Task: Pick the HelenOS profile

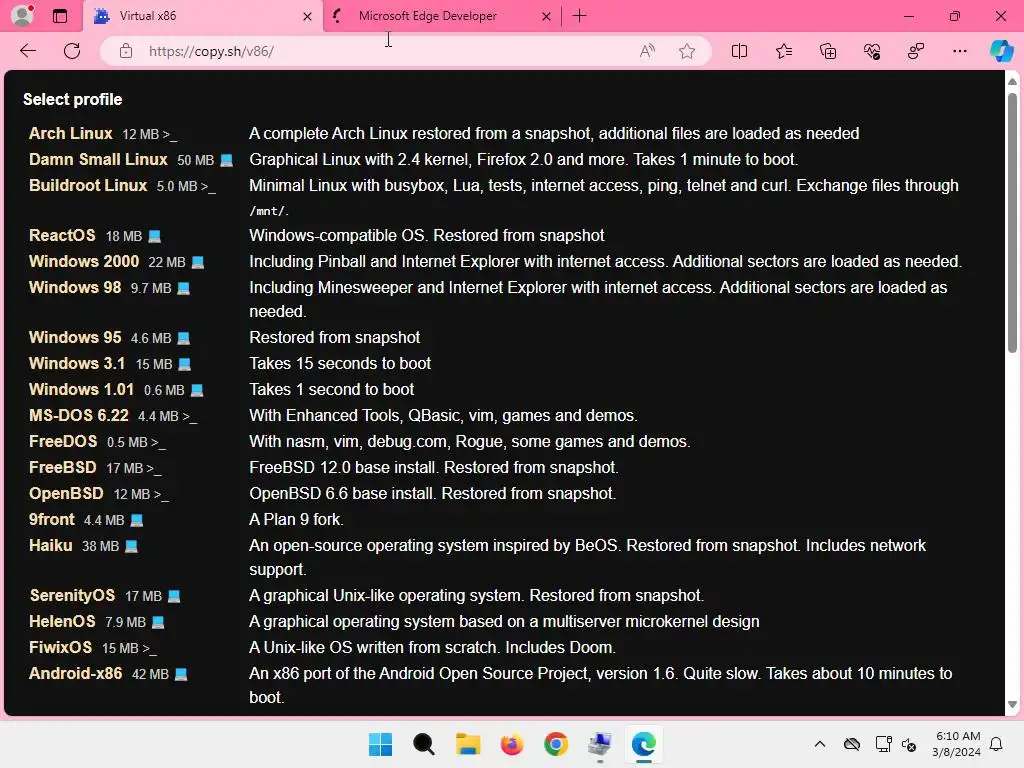Action: coord(62,622)
